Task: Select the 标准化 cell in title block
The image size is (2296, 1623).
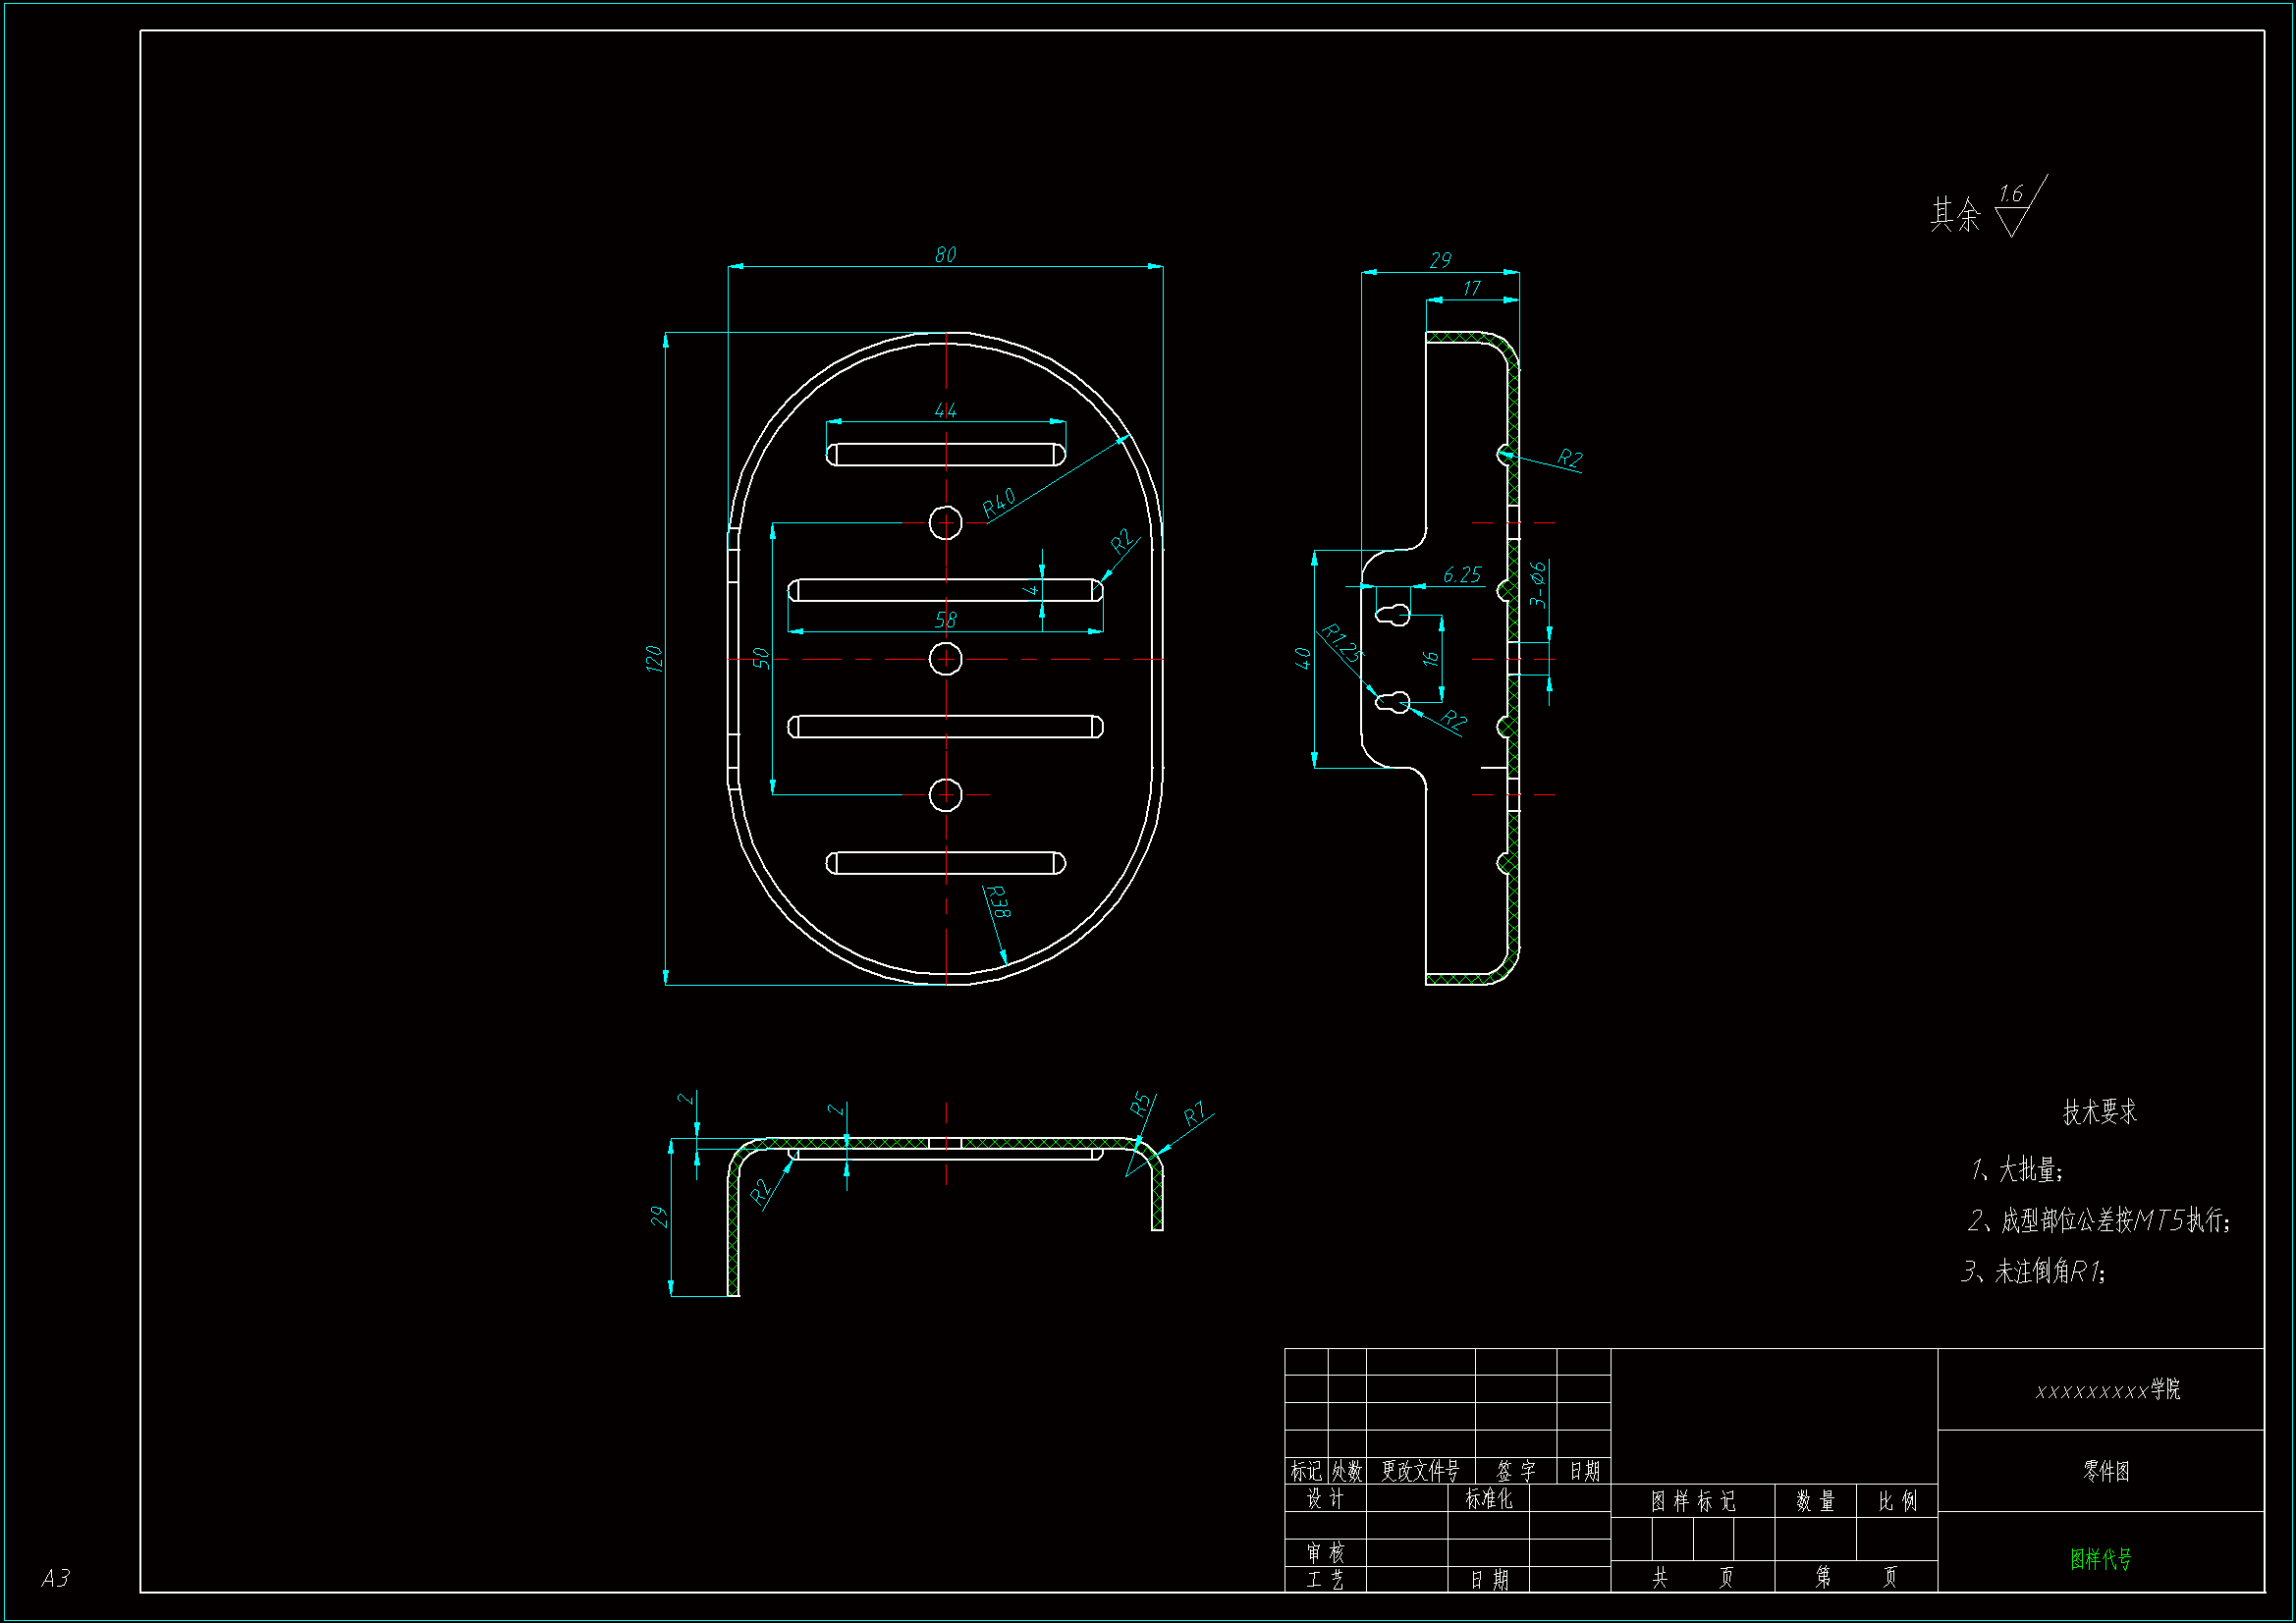Action: pos(1488,1498)
